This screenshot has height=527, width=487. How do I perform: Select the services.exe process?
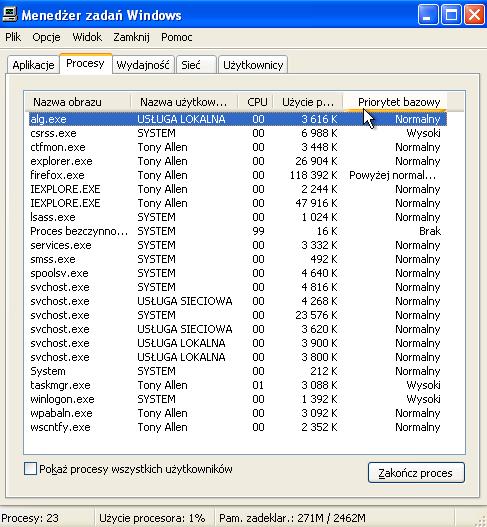click(x=238, y=245)
